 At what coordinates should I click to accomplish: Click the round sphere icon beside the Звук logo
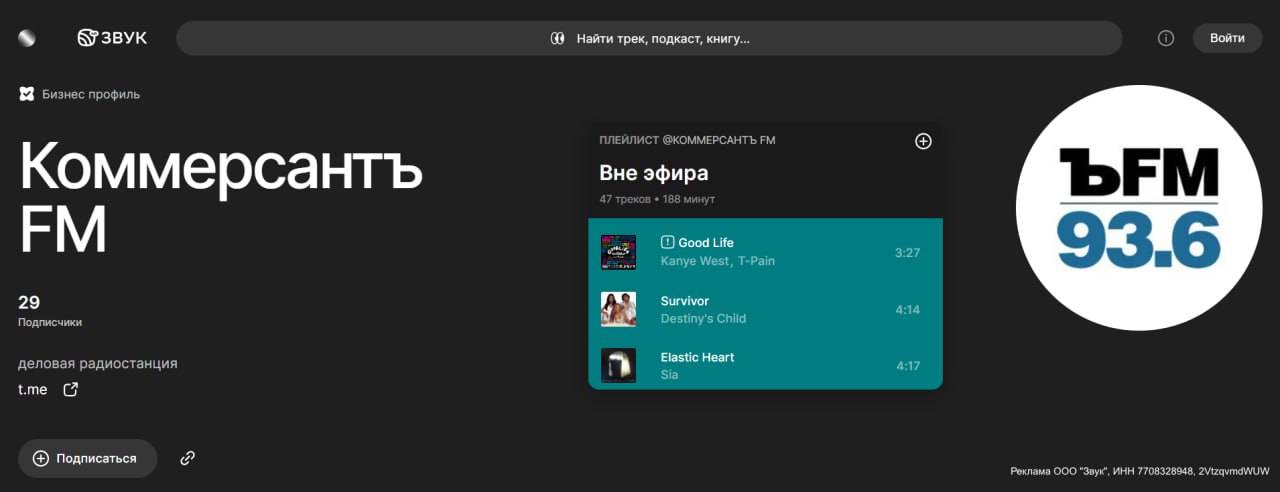(27, 38)
